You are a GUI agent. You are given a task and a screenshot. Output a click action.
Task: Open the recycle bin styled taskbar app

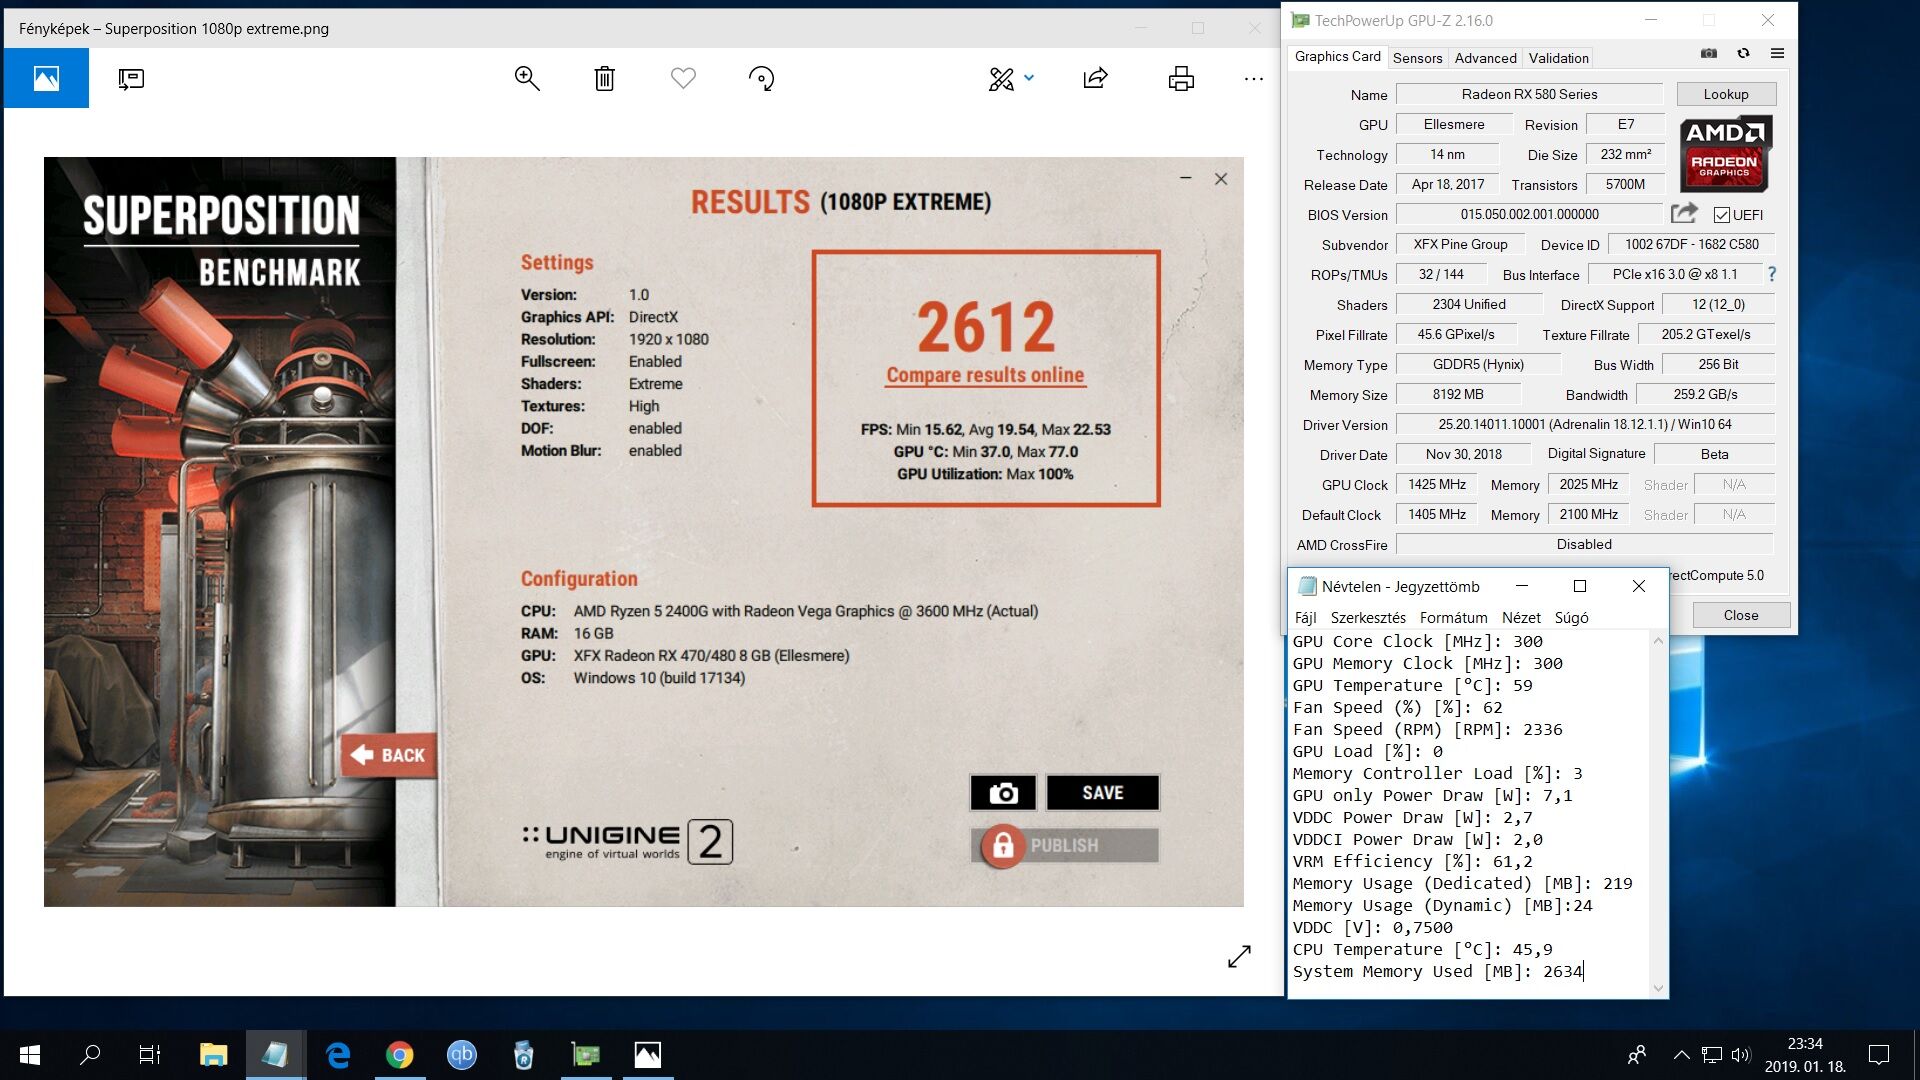pyautogui.click(x=523, y=1055)
